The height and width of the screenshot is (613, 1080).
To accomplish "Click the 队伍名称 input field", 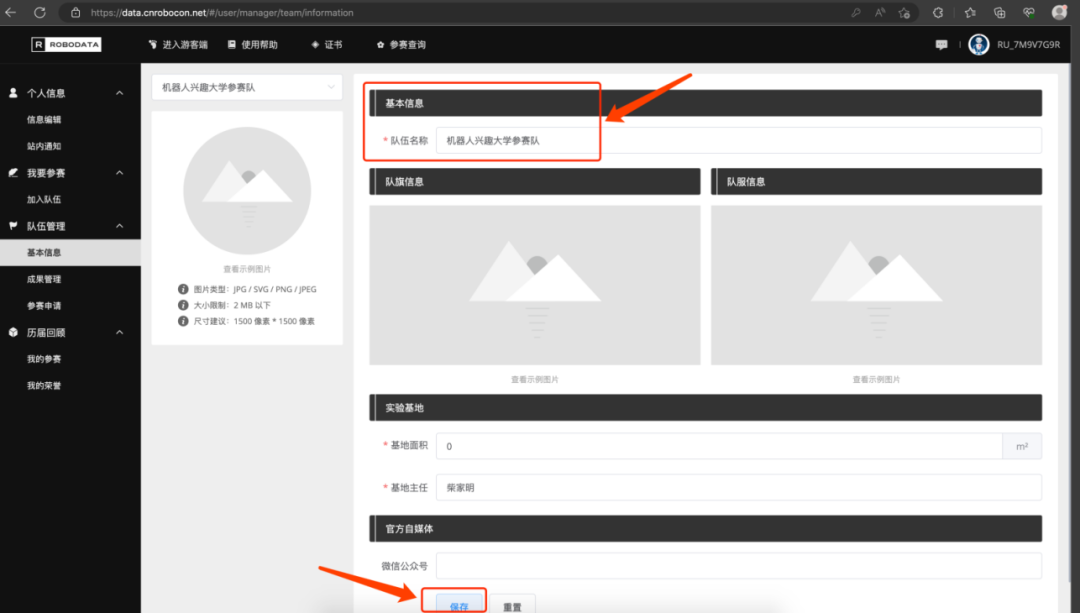I will (738, 141).
